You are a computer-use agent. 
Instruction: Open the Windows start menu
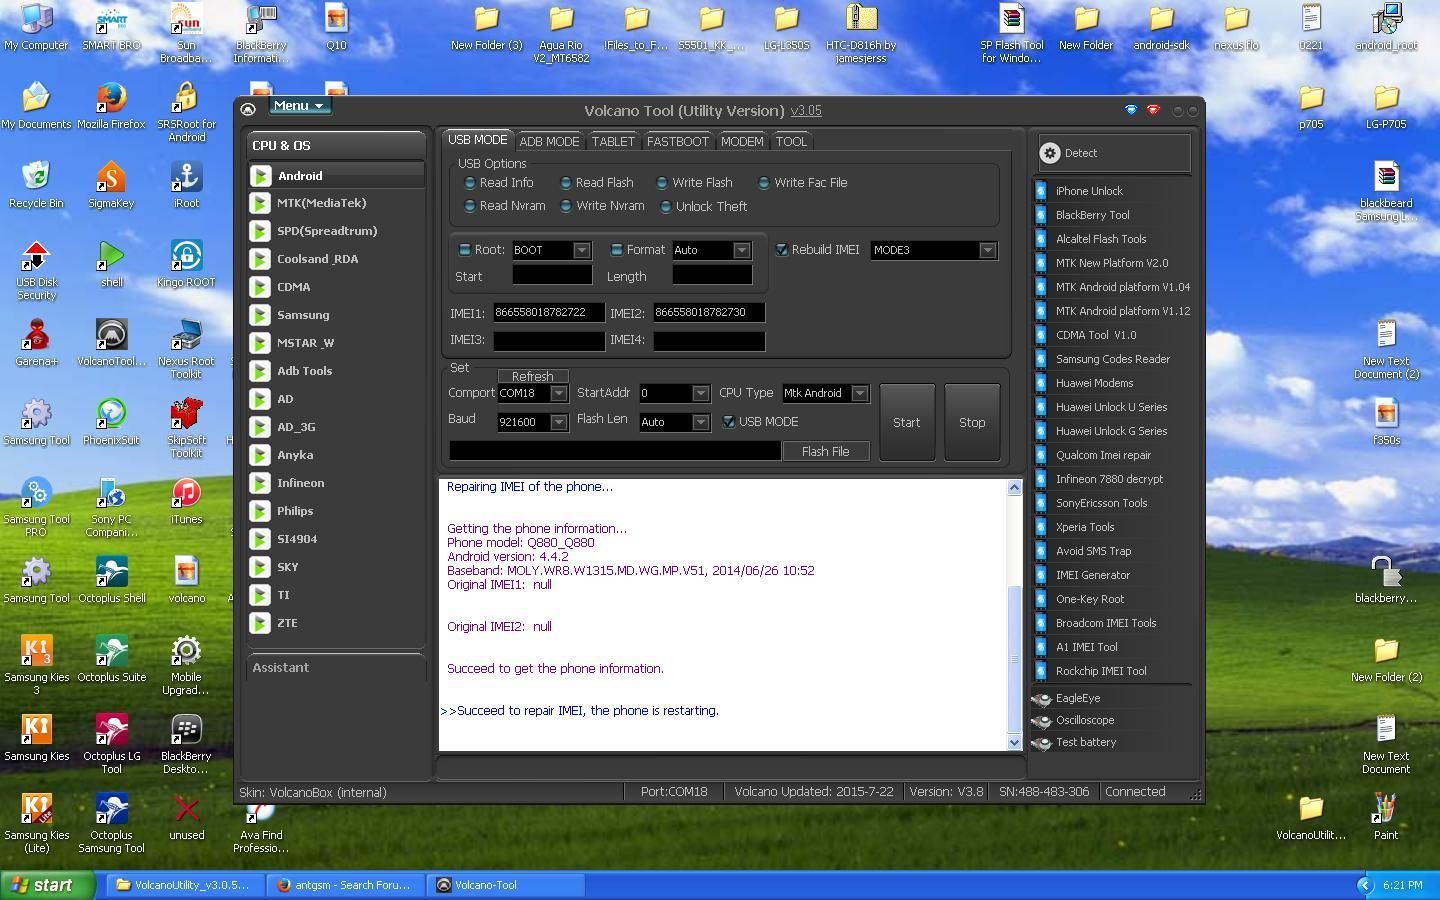[x=47, y=885]
